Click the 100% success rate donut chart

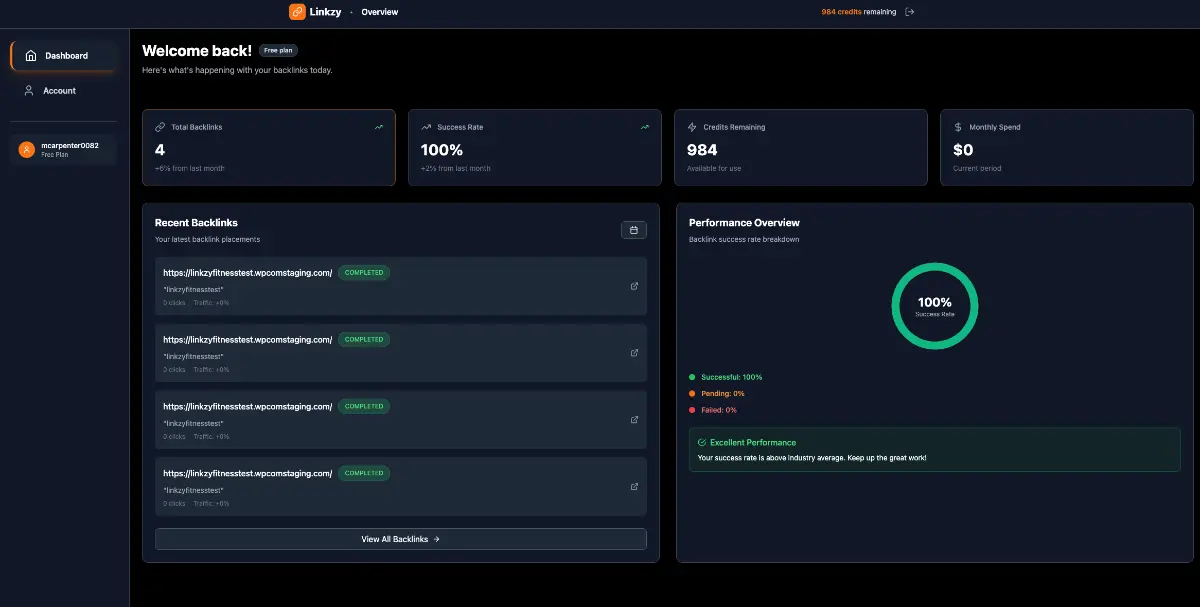pos(935,306)
